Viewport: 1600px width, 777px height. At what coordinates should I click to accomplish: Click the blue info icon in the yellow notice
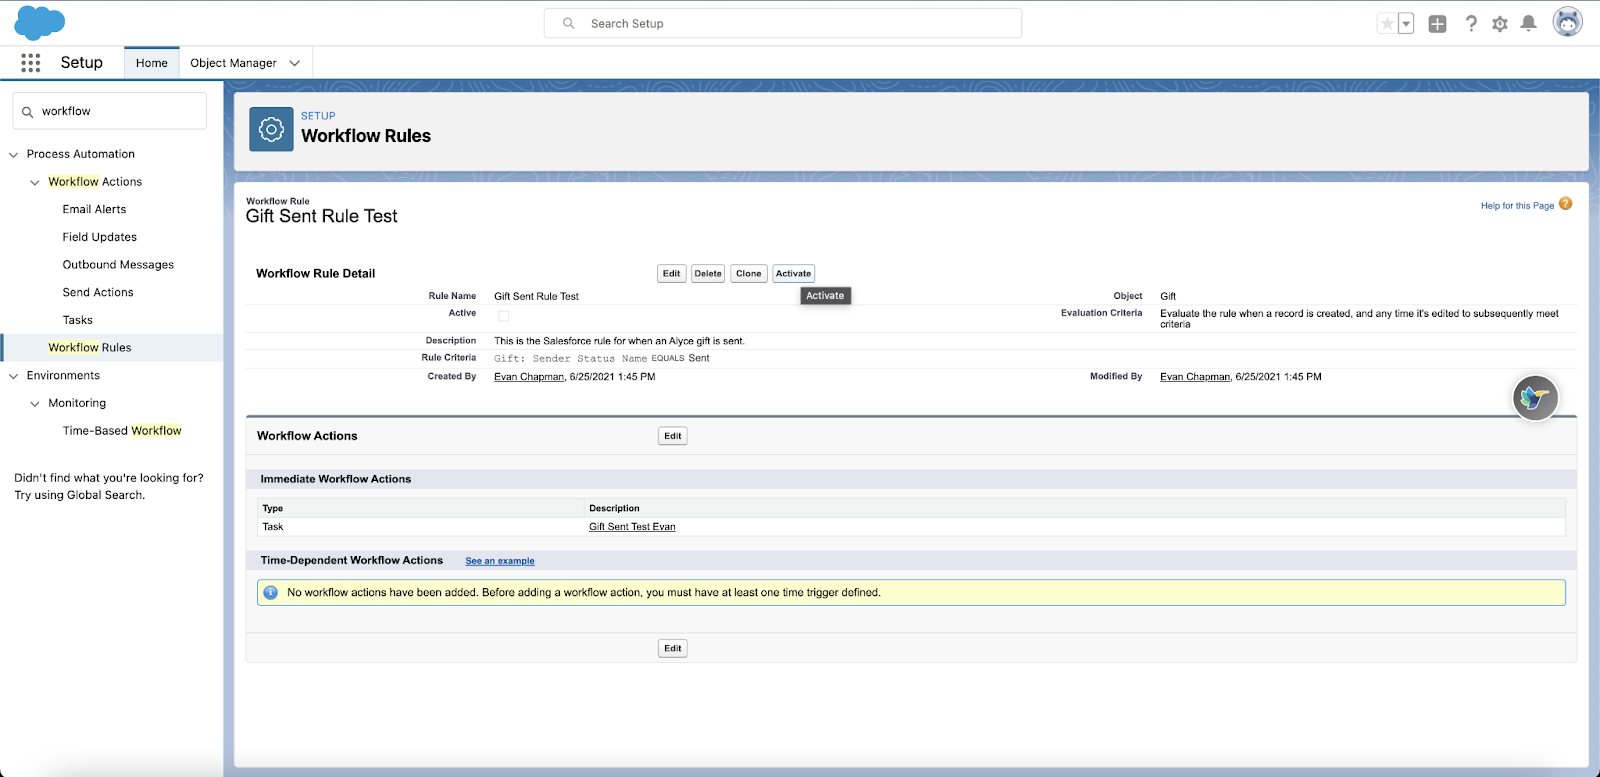(270, 593)
